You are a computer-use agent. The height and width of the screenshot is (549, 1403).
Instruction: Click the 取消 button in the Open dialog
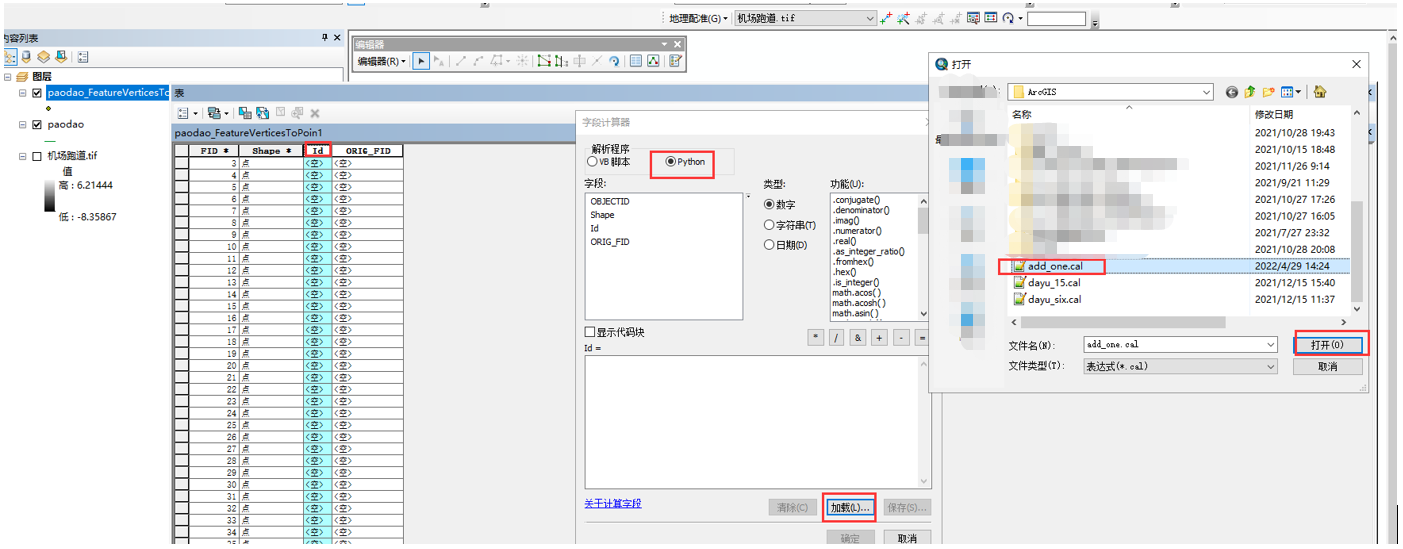tap(1328, 366)
